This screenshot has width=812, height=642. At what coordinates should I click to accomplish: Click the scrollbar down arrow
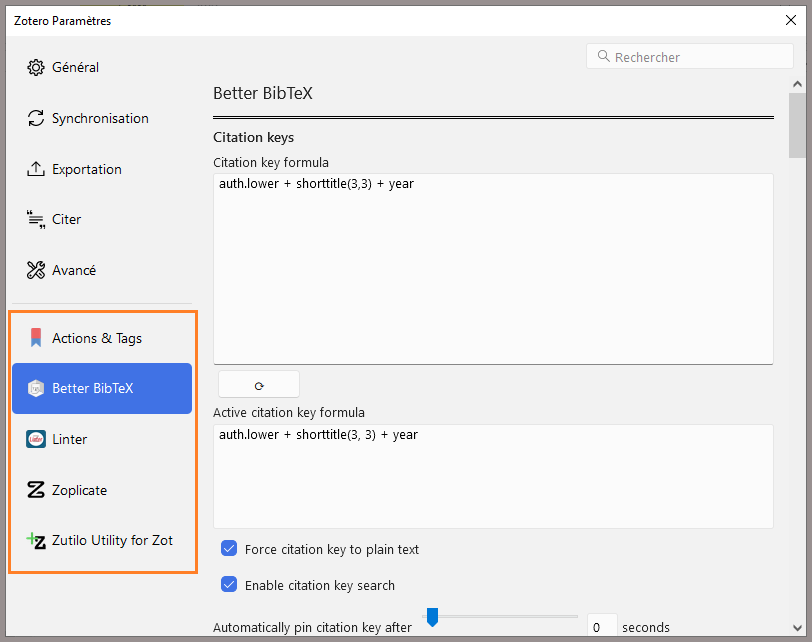click(x=798, y=628)
